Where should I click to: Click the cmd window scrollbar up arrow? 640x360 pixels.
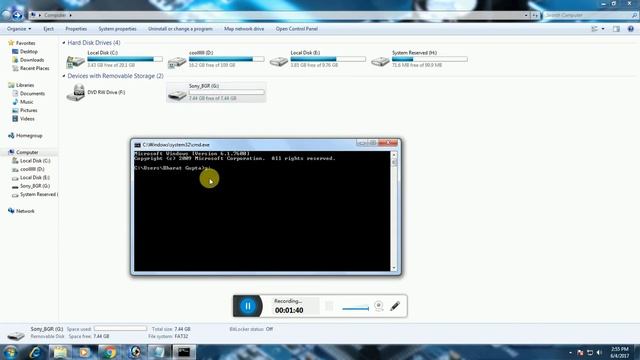[x=394, y=155]
